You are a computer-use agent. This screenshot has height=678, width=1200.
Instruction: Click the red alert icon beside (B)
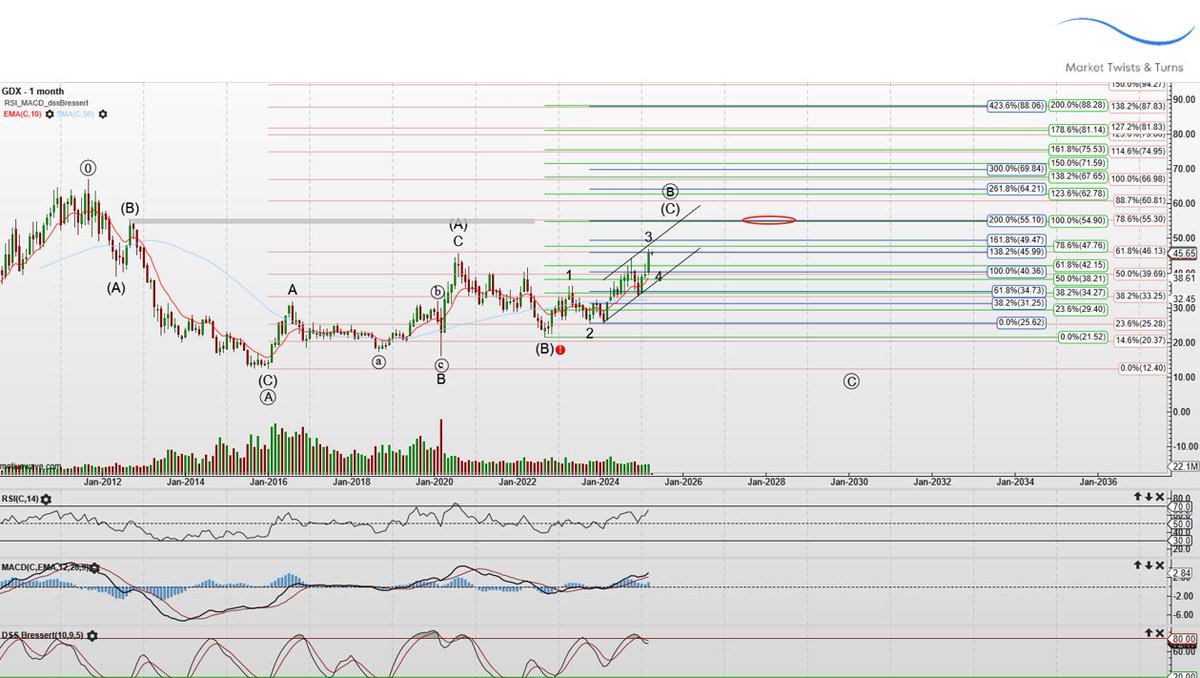point(560,350)
